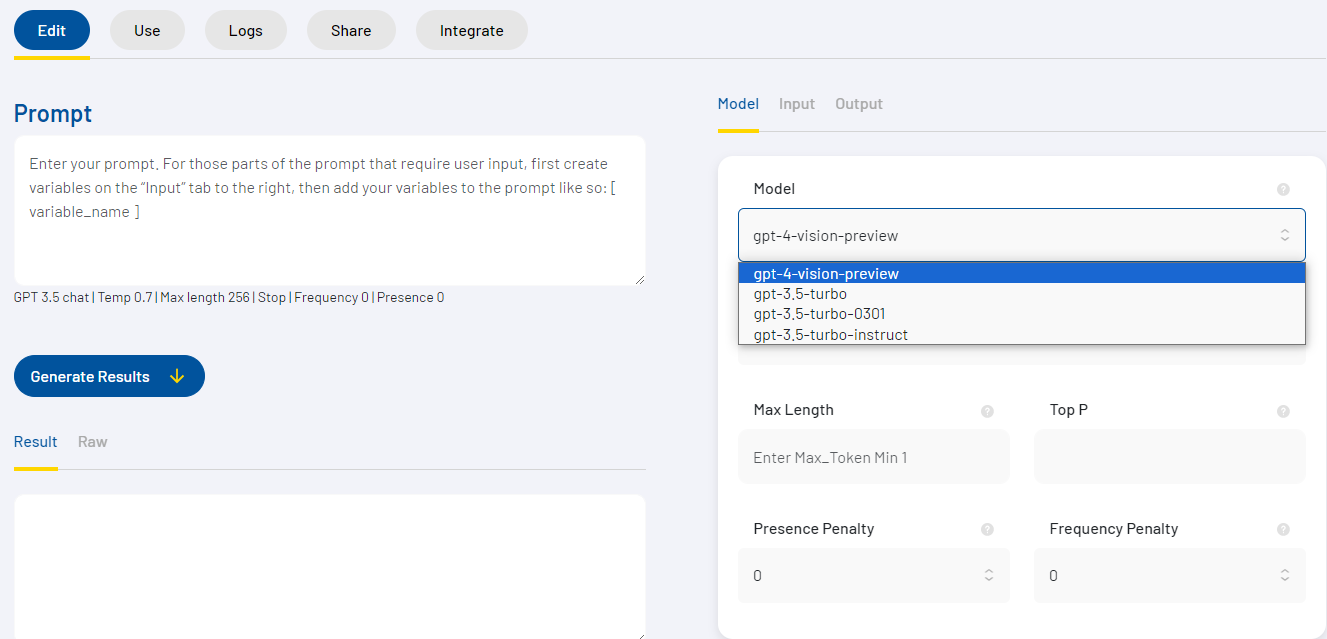Open the Integrate section
This screenshot has height=639, width=1327.
pos(471,31)
